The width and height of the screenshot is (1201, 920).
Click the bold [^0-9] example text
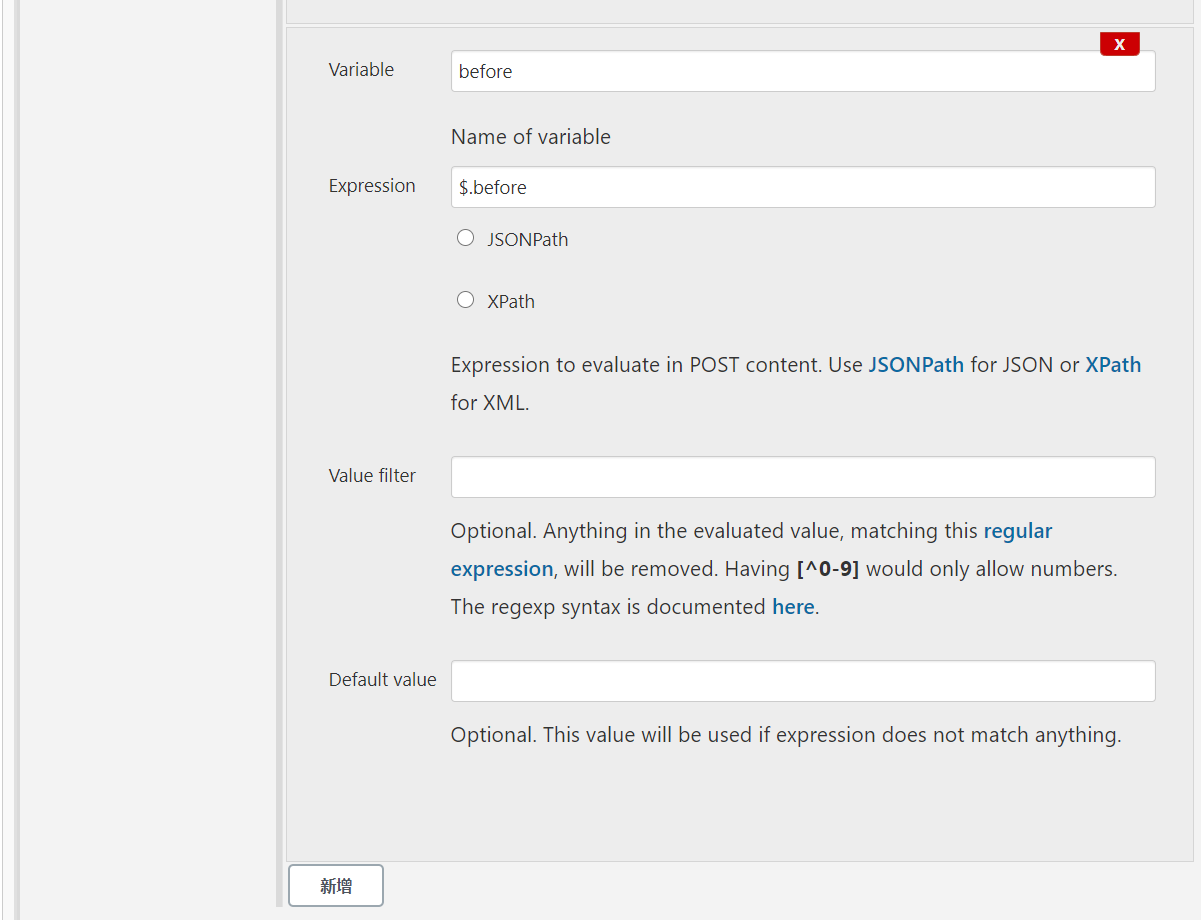pyautogui.click(x=827, y=569)
